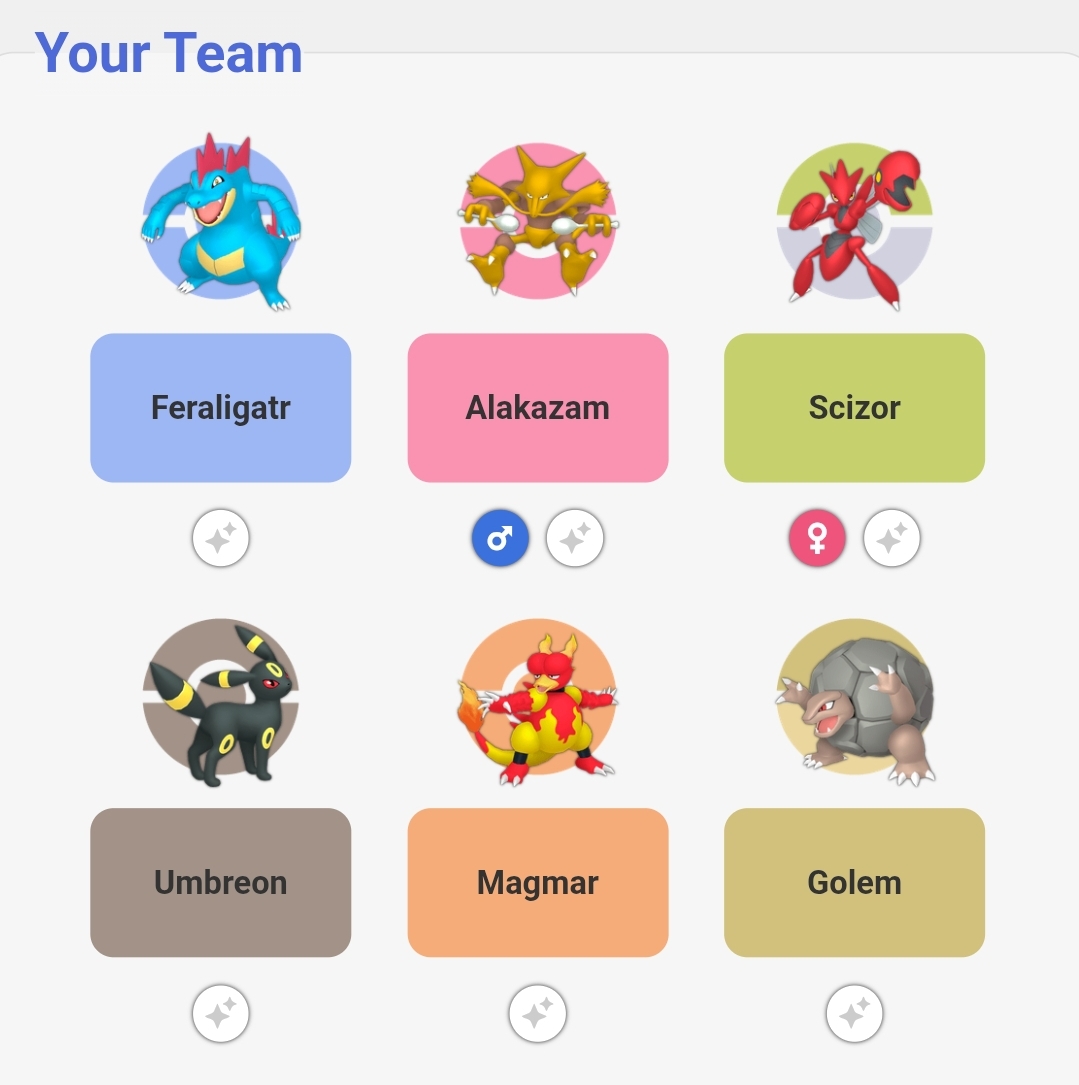Toggle shiny sparkle icon under Umbreon

[x=221, y=1014]
